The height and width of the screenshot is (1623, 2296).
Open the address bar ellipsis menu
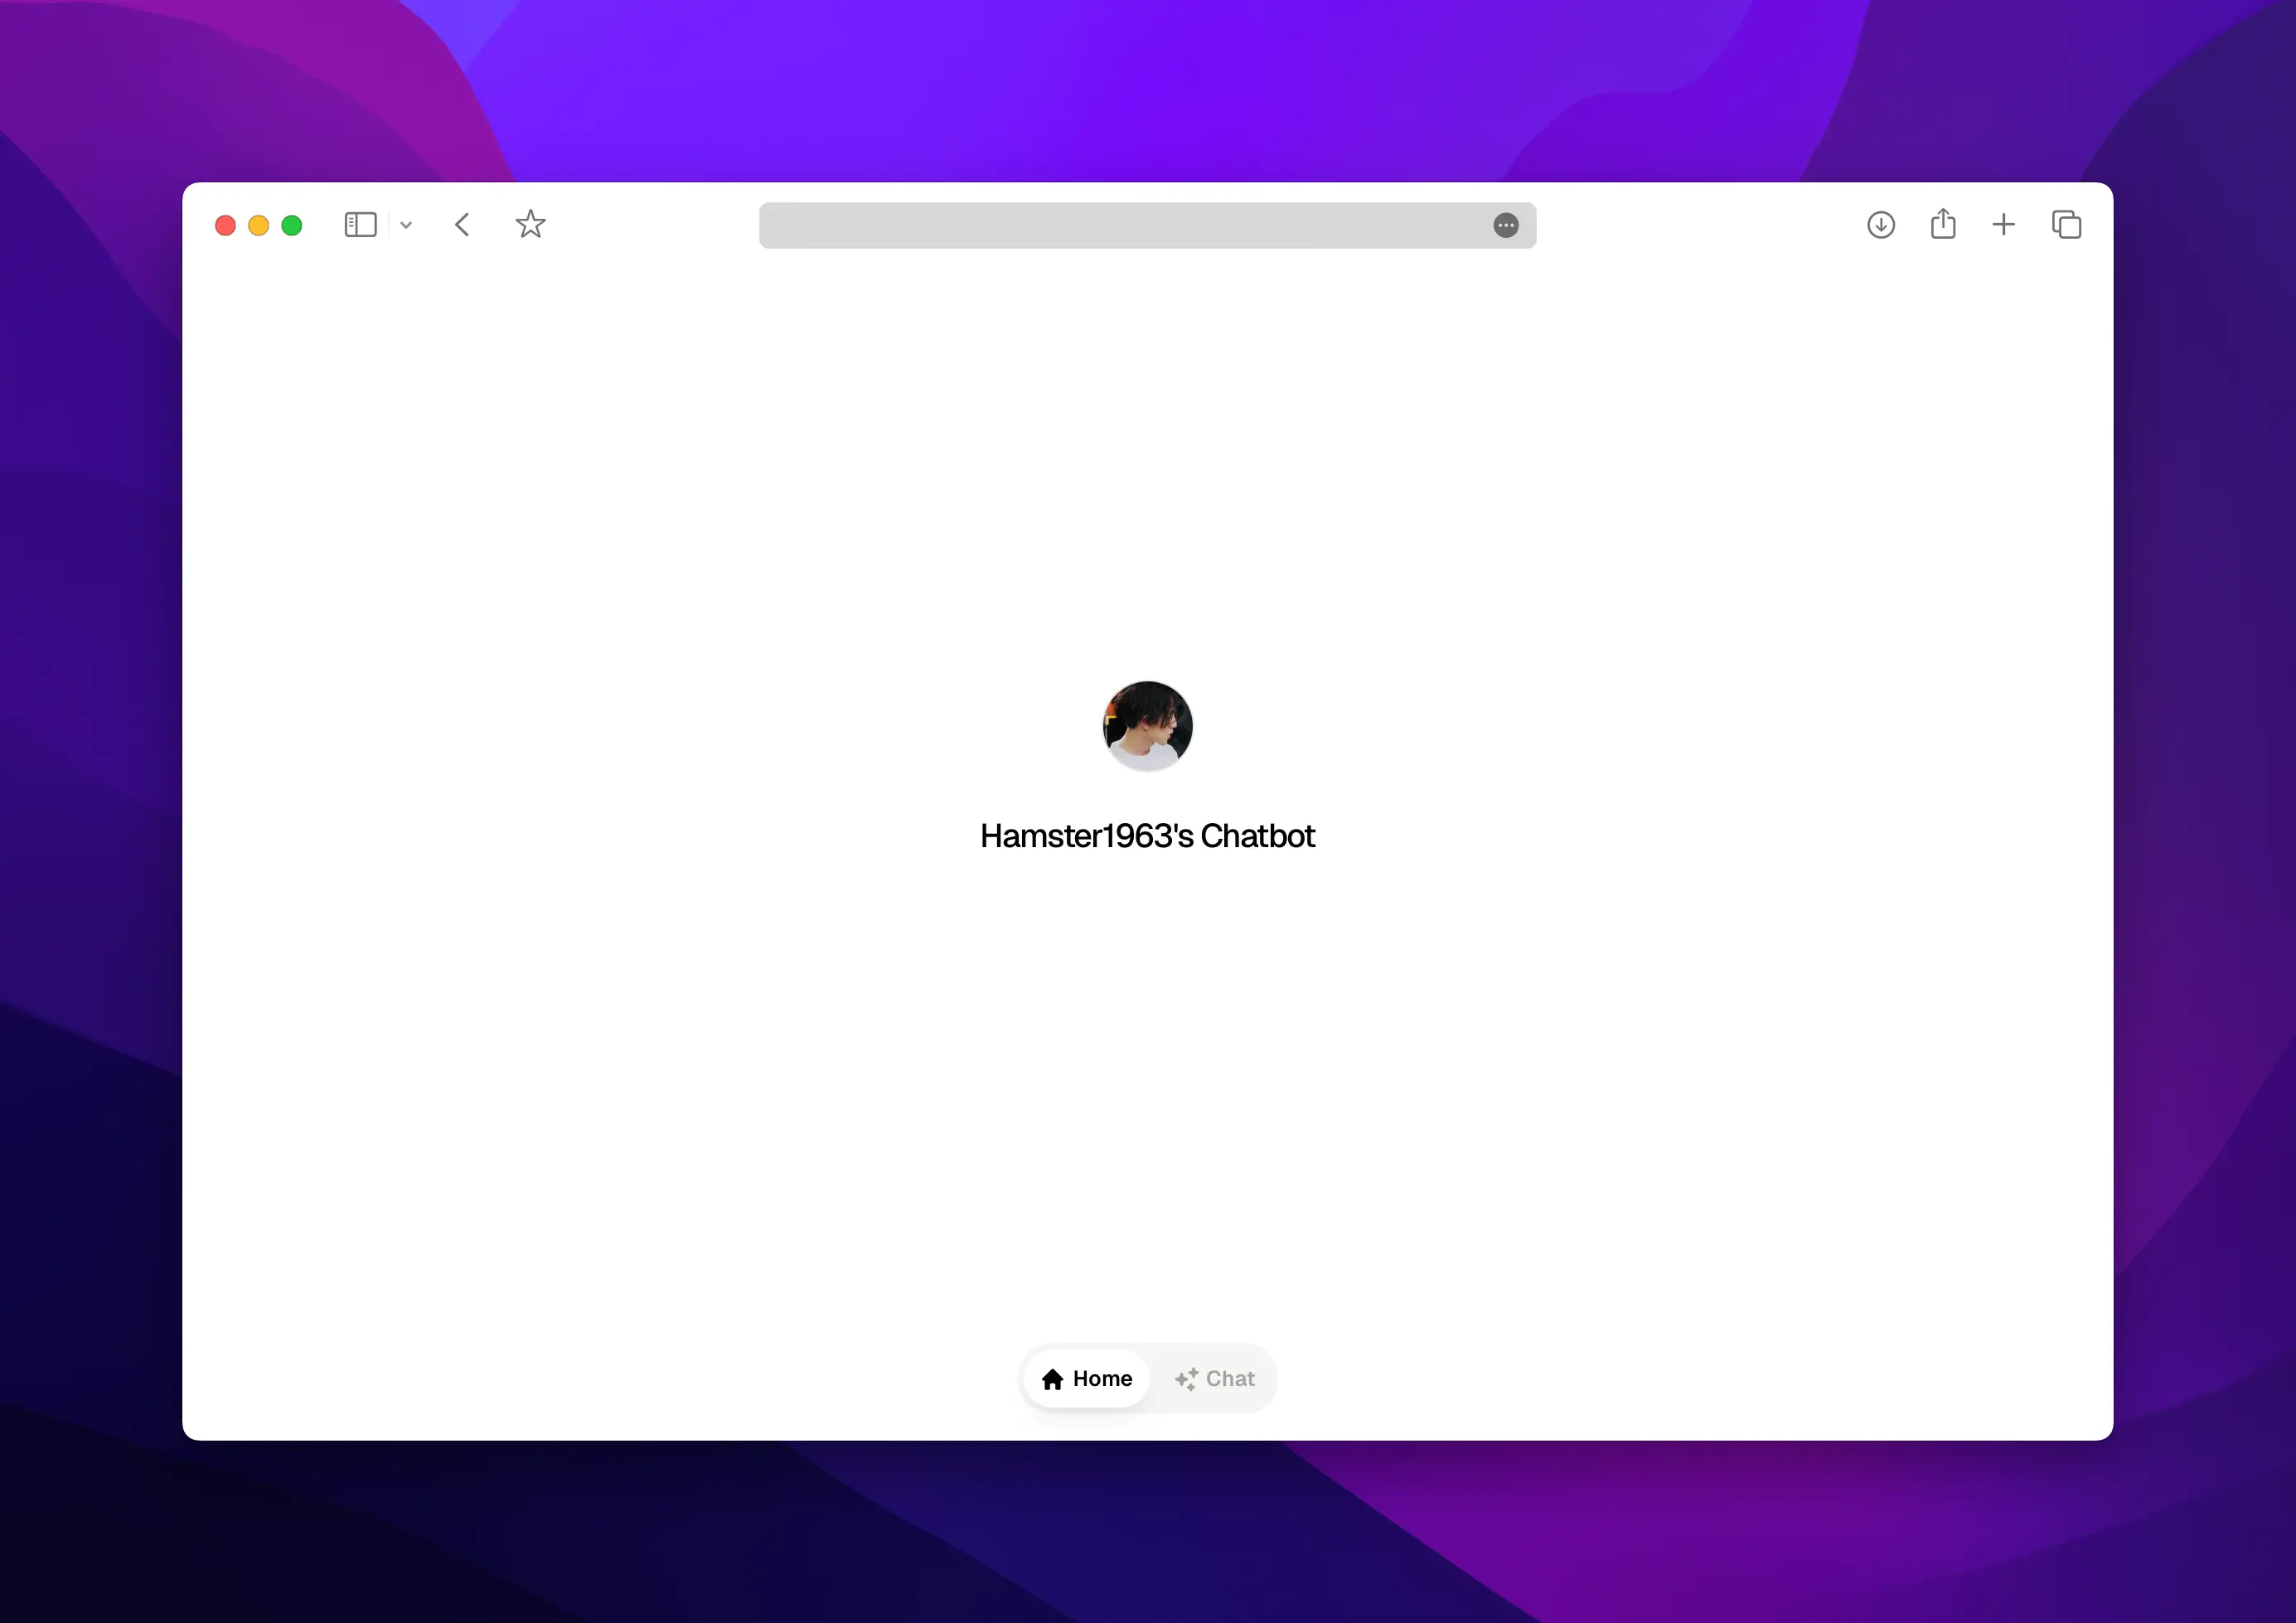[1506, 226]
